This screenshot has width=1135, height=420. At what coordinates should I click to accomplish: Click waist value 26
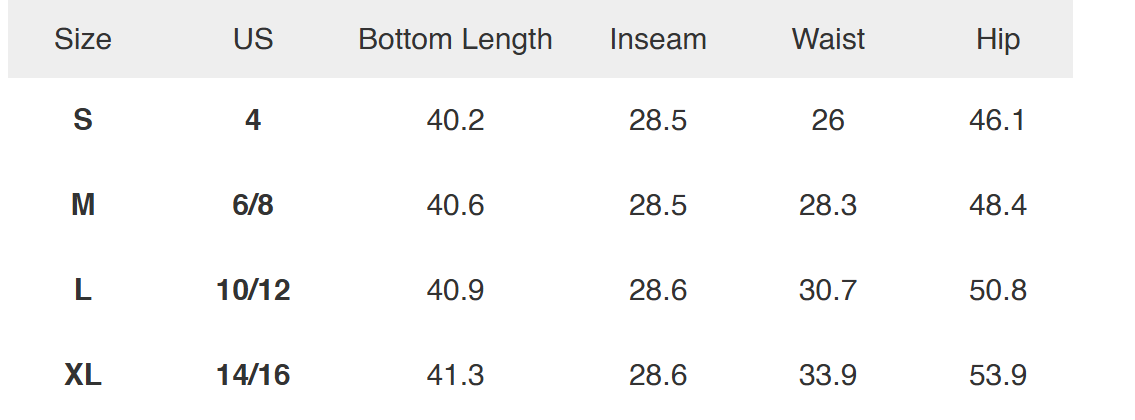click(x=828, y=121)
